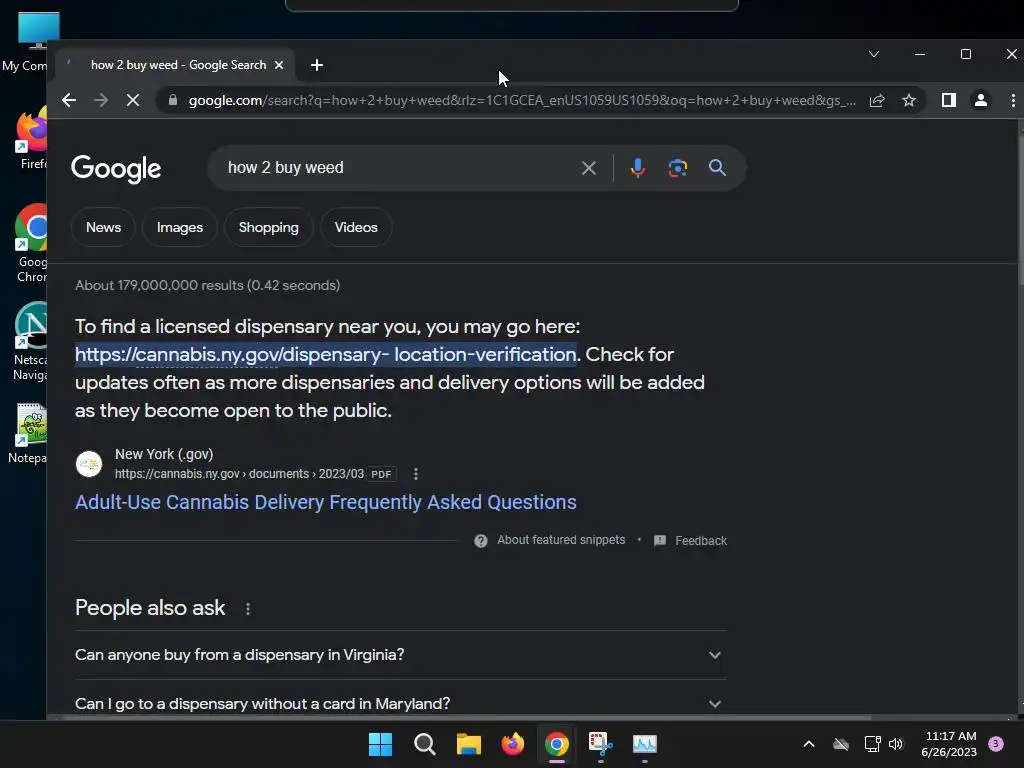Image resolution: width=1024 pixels, height=768 pixels.
Task: Click the Chrome taskbar icon
Action: point(557,744)
